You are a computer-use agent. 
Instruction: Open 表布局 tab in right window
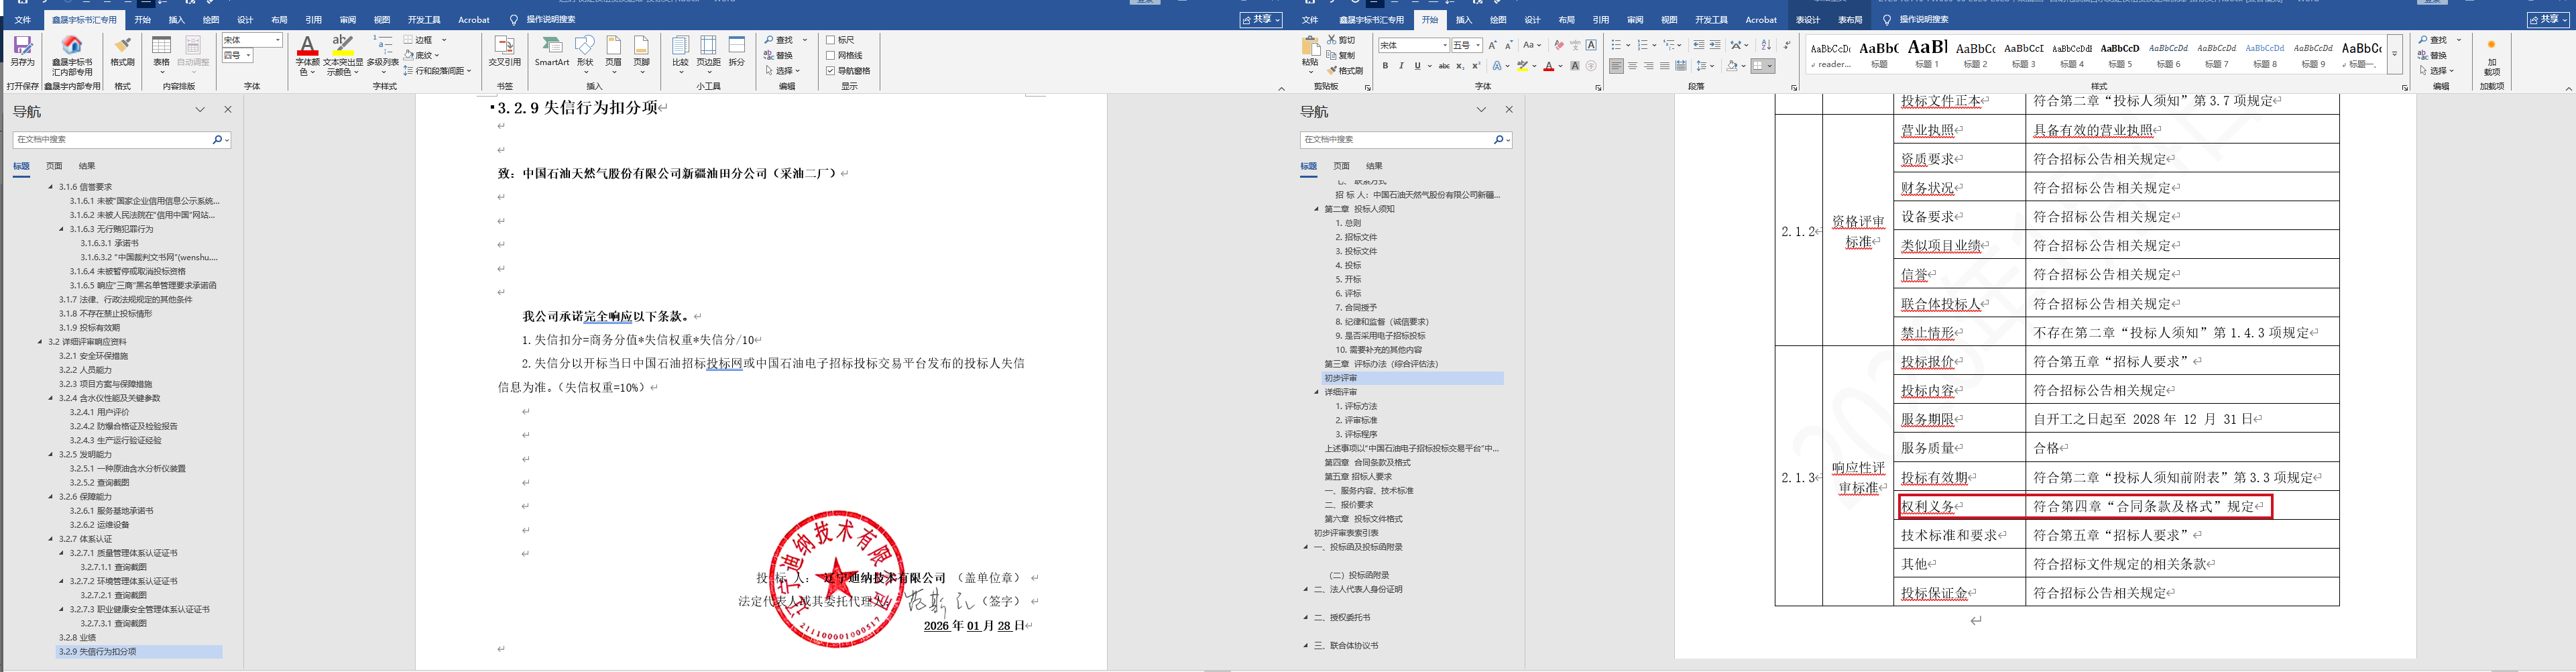coord(1850,19)
